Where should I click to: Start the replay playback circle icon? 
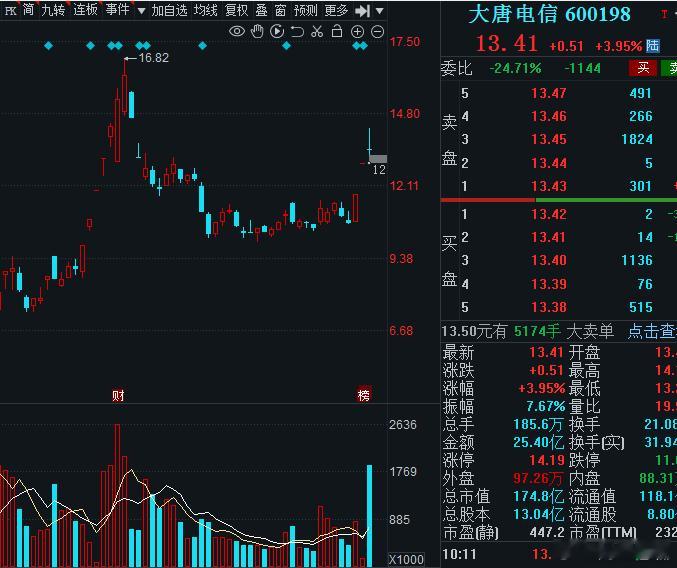point(277,32)
